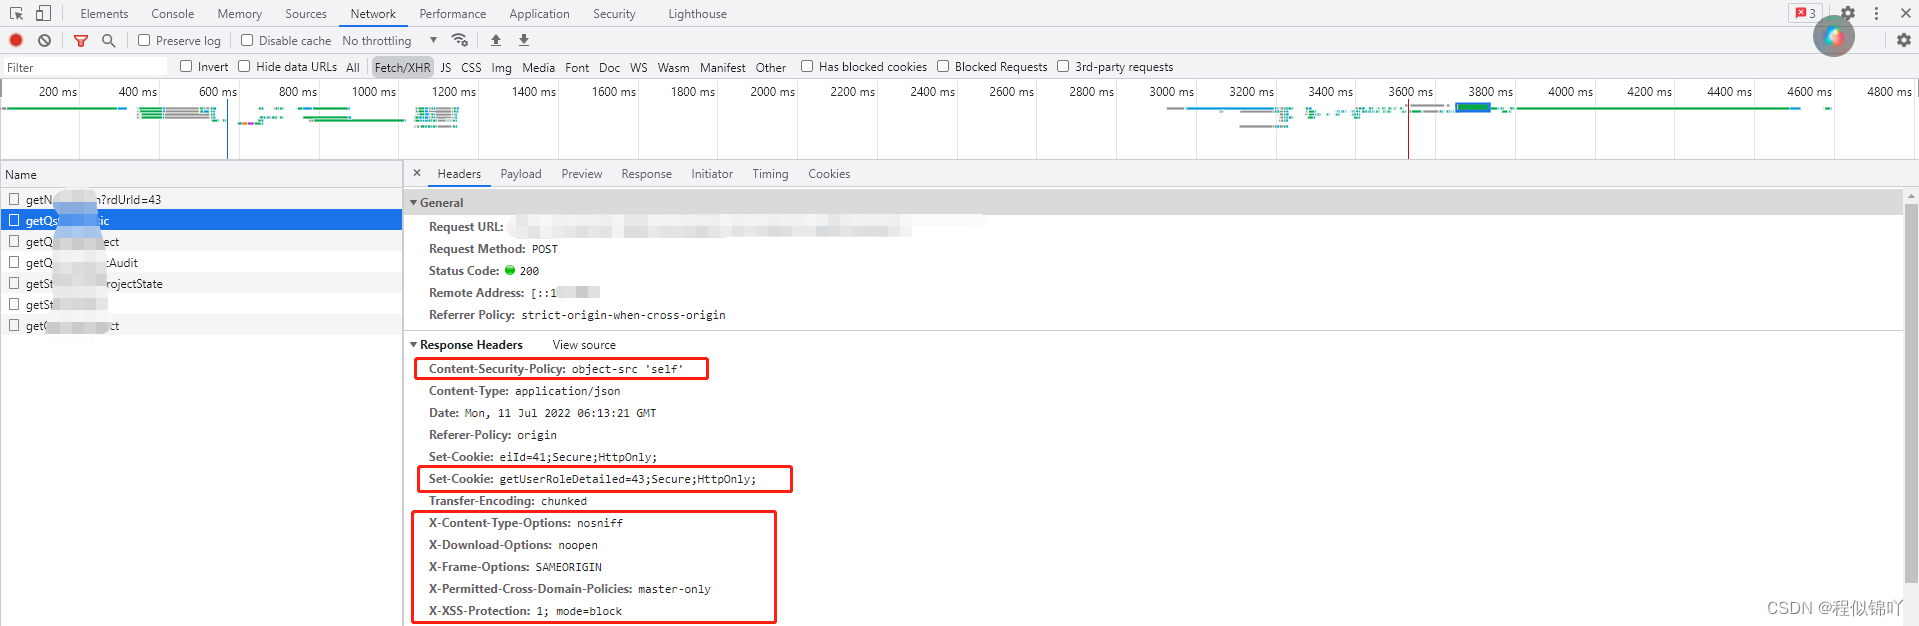1919x626 pixels.
Task: Click the X-Frame-Options SAMEORIGIN header
Action: [x=515, y=566]
